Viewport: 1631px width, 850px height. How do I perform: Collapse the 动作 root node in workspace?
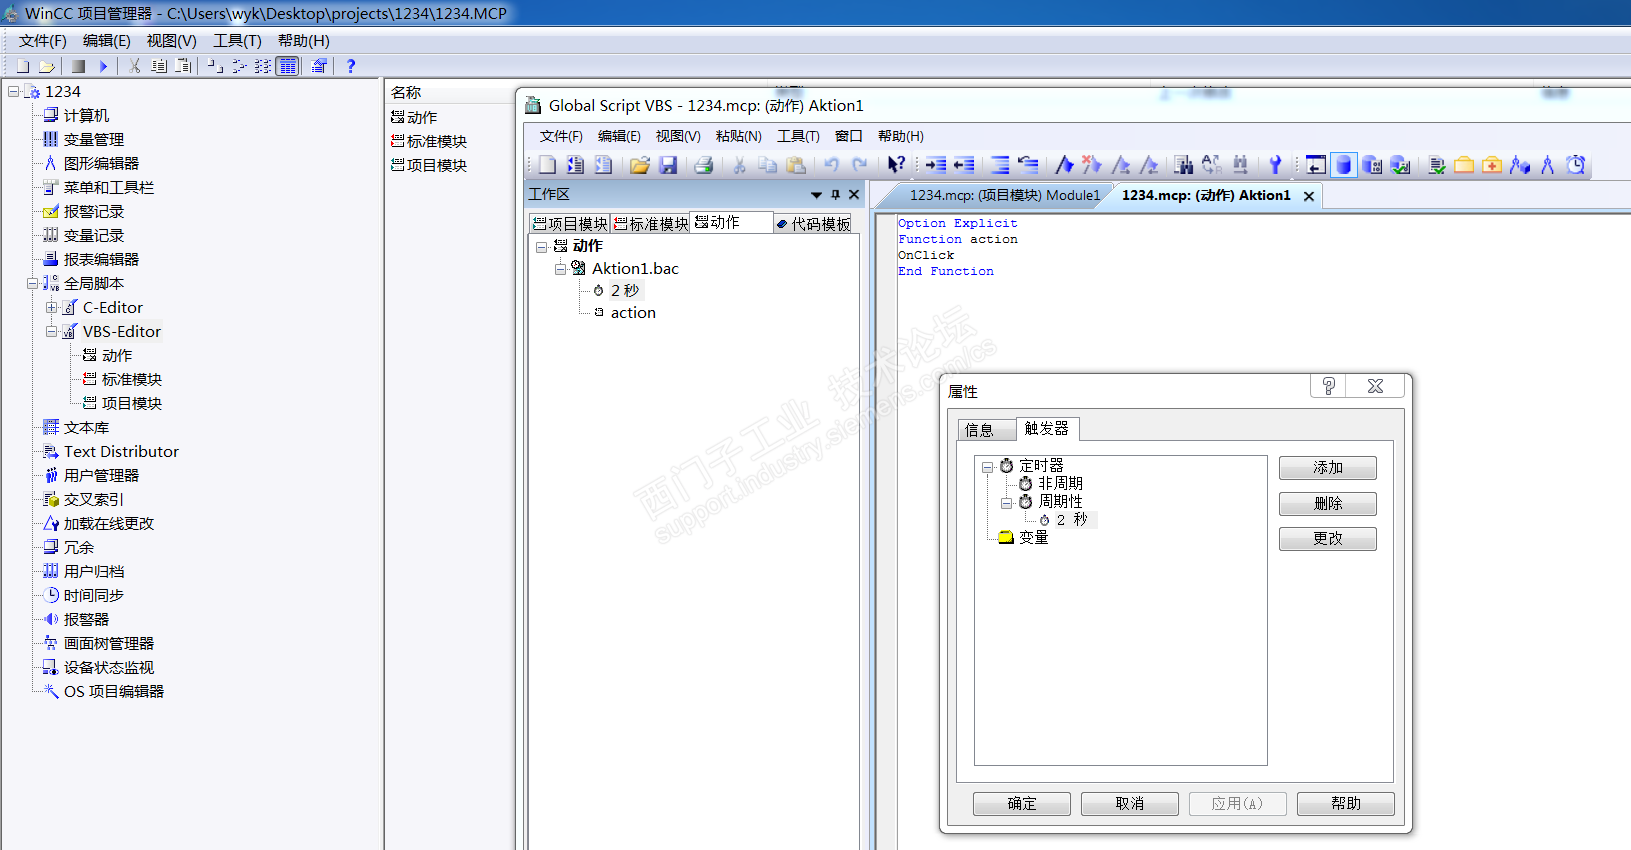coord(541,246)
